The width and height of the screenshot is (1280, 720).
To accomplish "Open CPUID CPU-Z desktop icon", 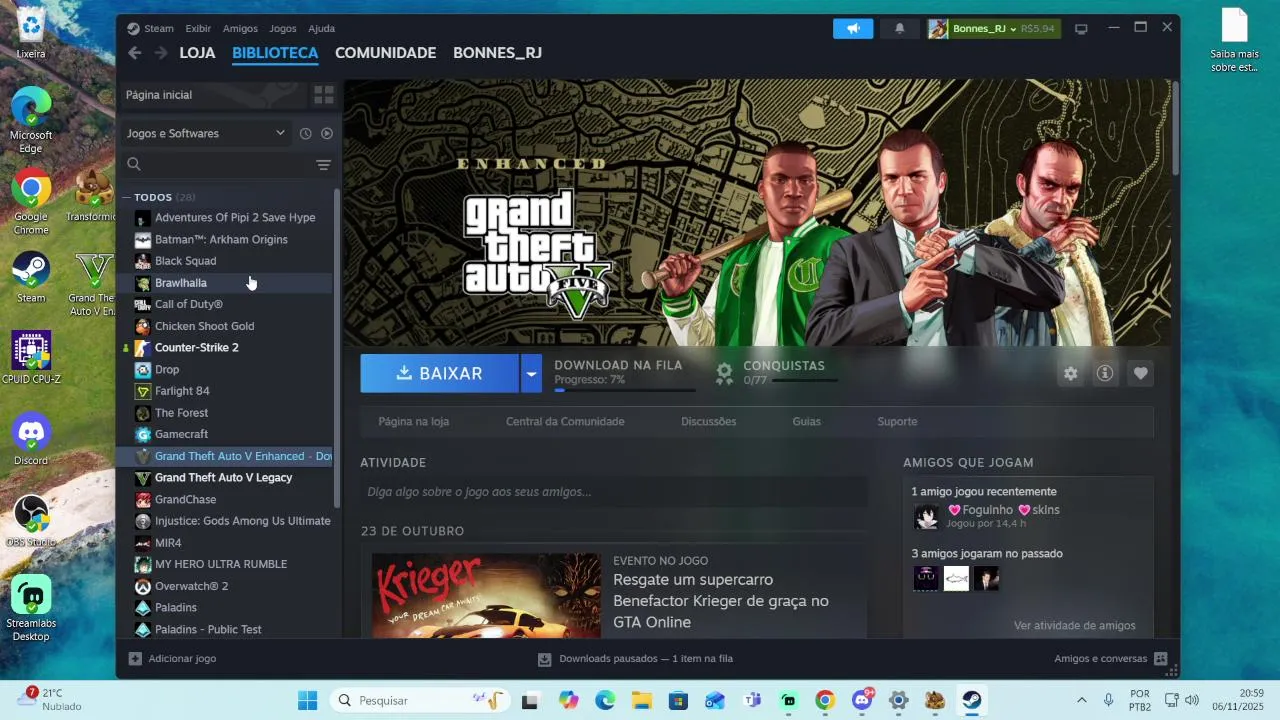I will pyautogui.click(x=31, y=358).
